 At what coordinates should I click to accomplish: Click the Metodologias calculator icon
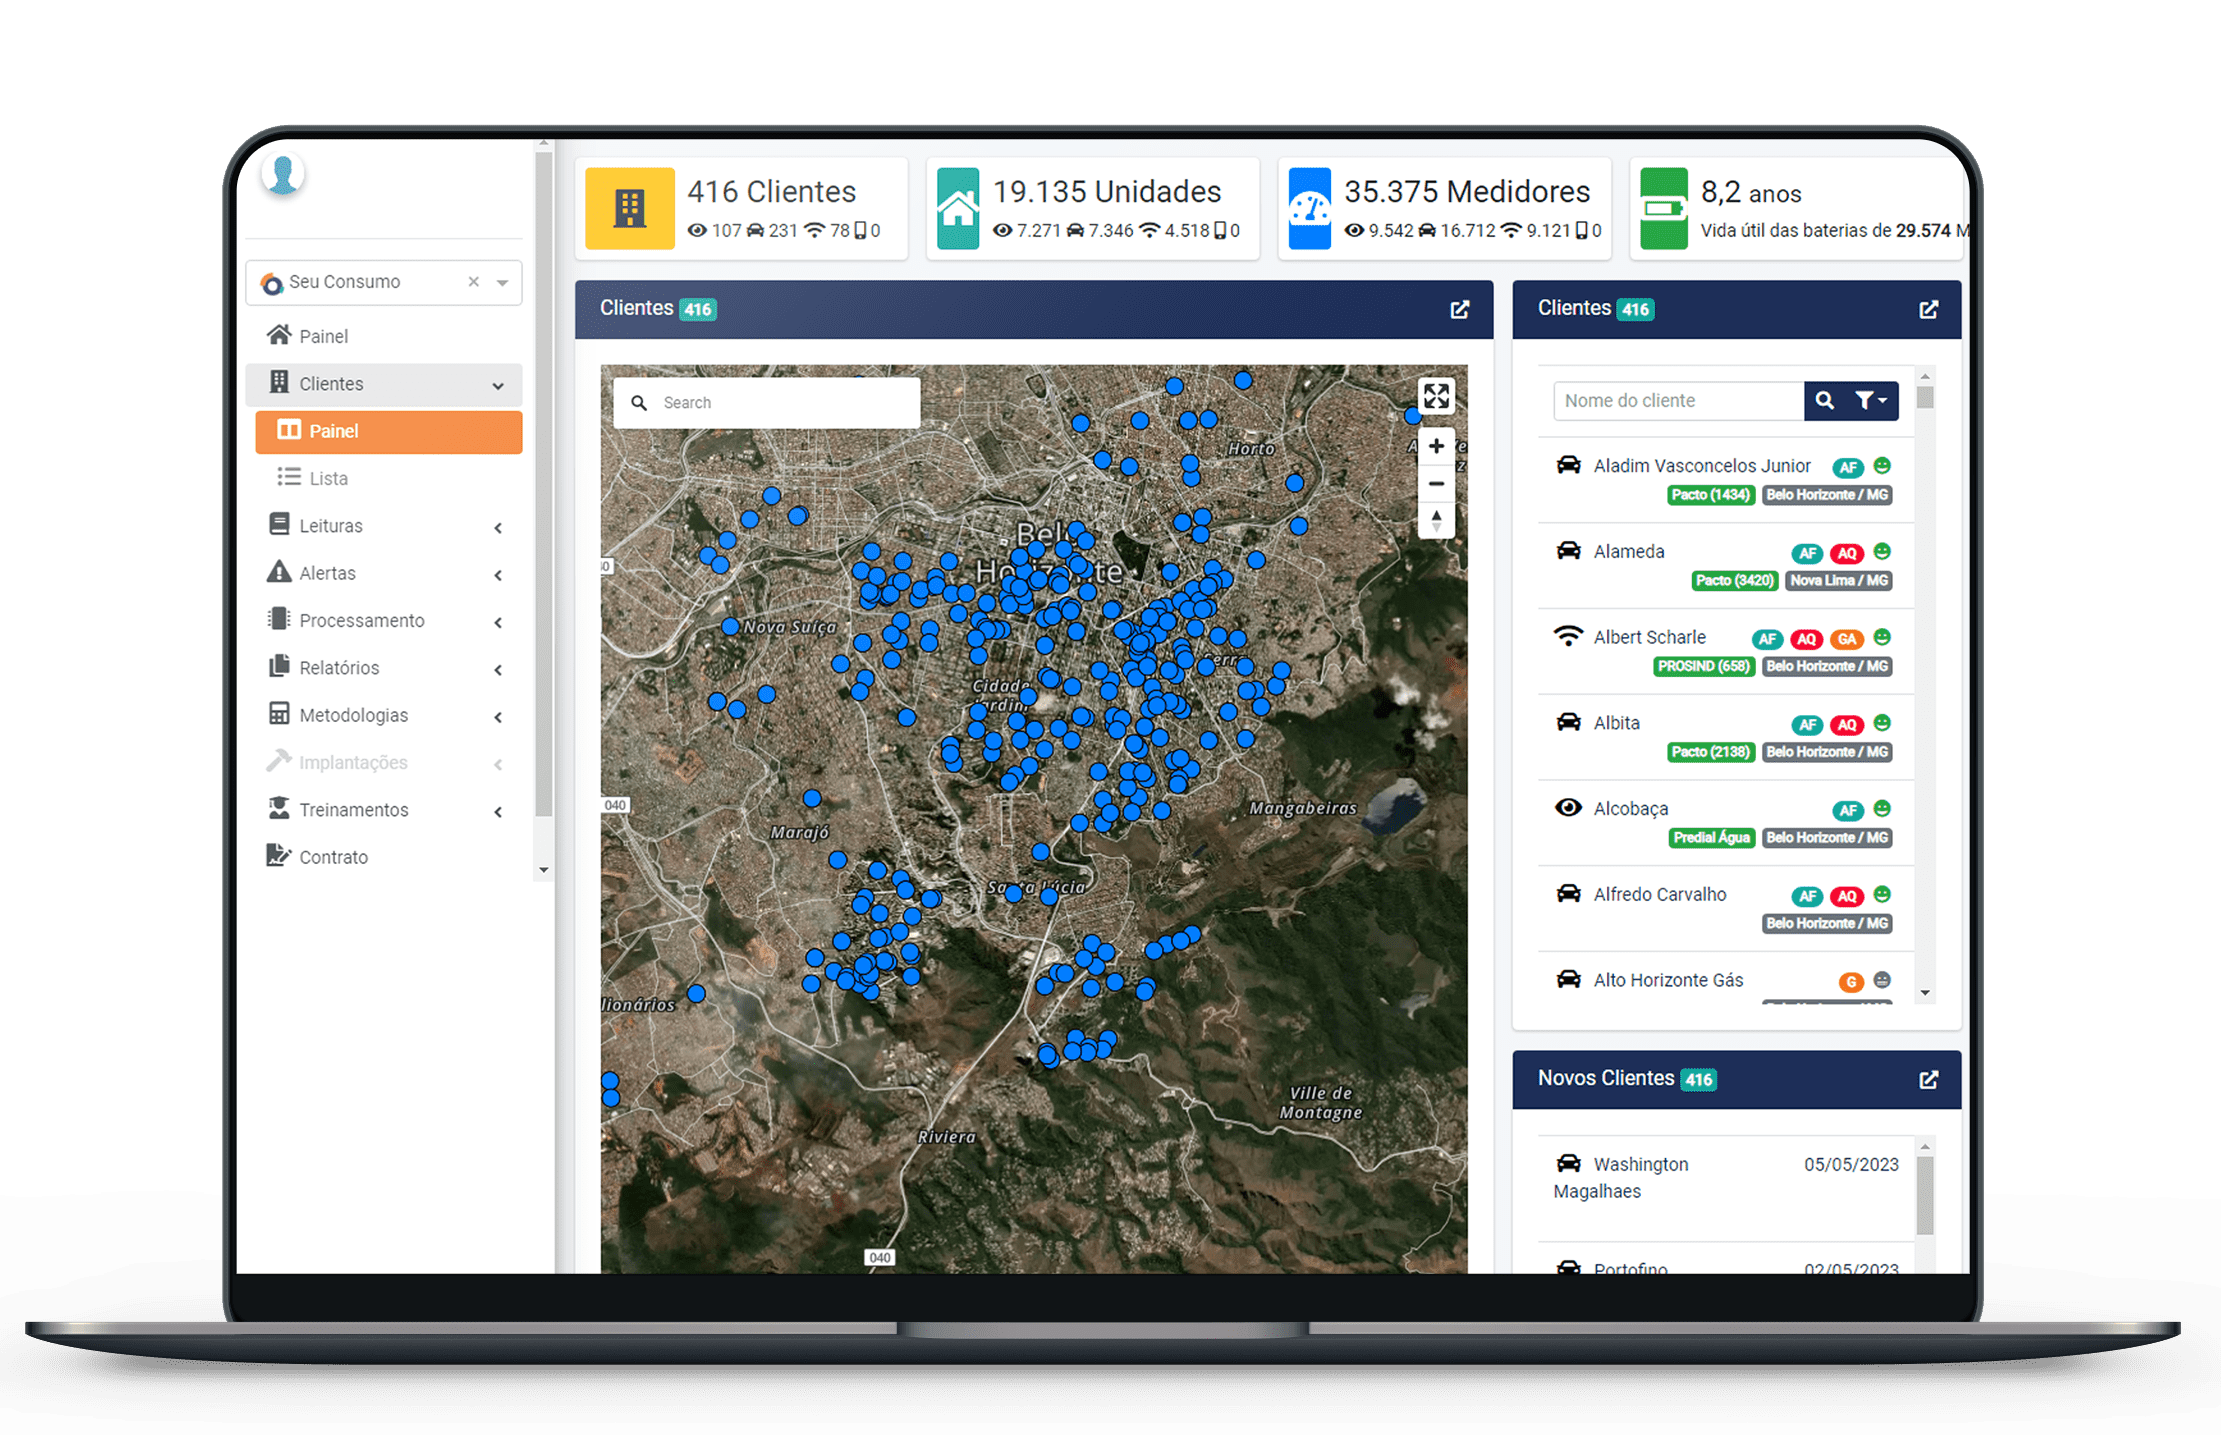tap(279, 713)
